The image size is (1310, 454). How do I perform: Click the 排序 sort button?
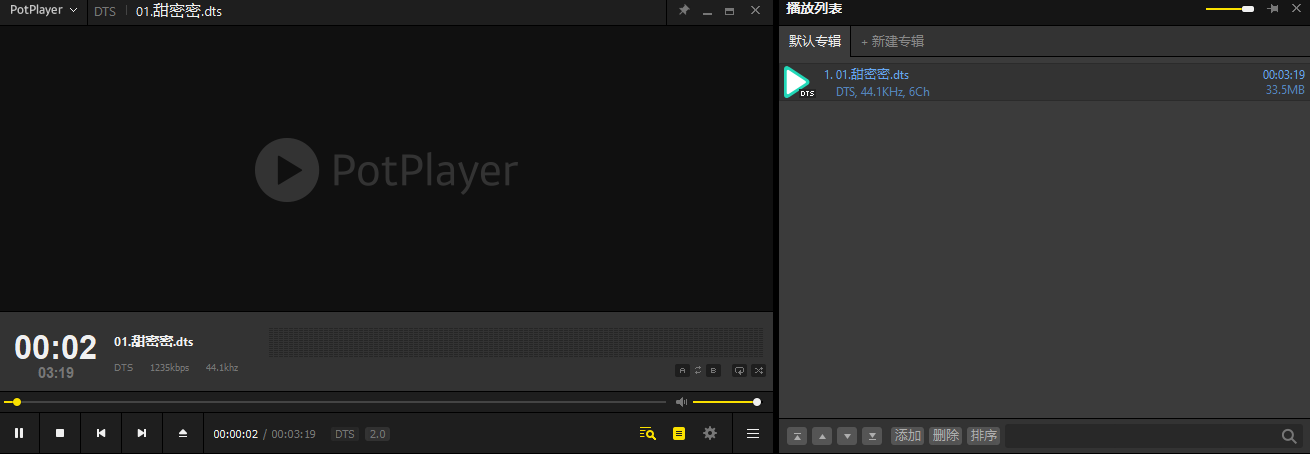coord(983,436)
